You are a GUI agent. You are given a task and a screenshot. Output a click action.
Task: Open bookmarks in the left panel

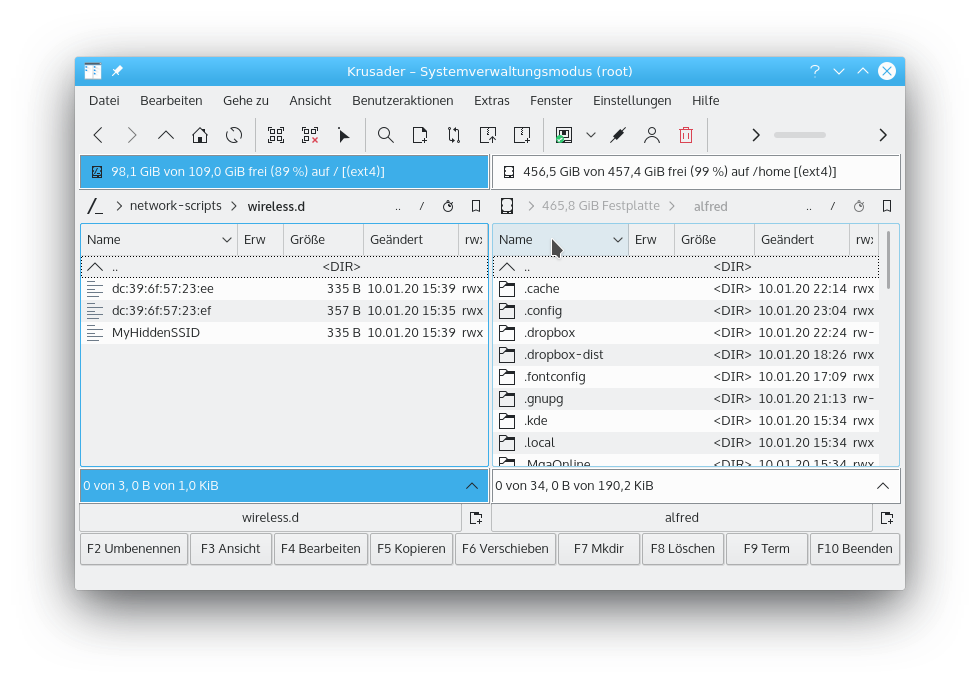(476, 206)
